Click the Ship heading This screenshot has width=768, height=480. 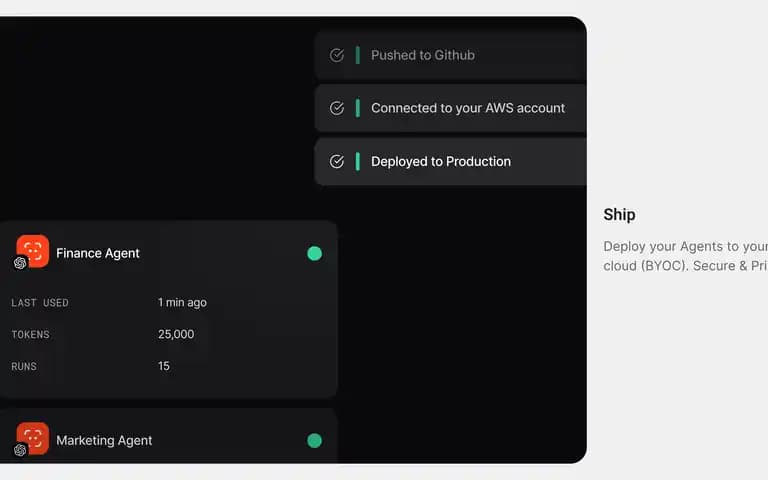click(619, 215)
